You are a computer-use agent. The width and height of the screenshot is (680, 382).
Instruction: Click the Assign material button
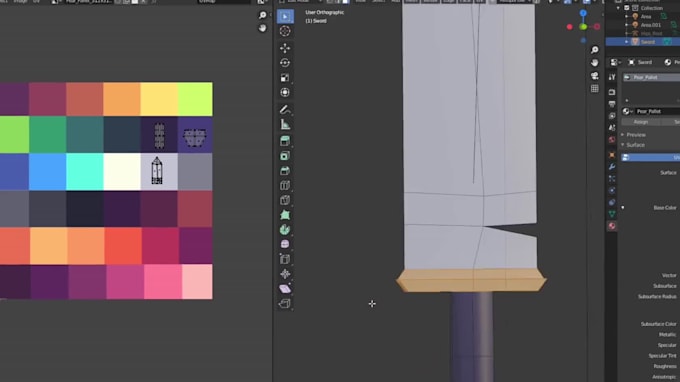(641, 122)
